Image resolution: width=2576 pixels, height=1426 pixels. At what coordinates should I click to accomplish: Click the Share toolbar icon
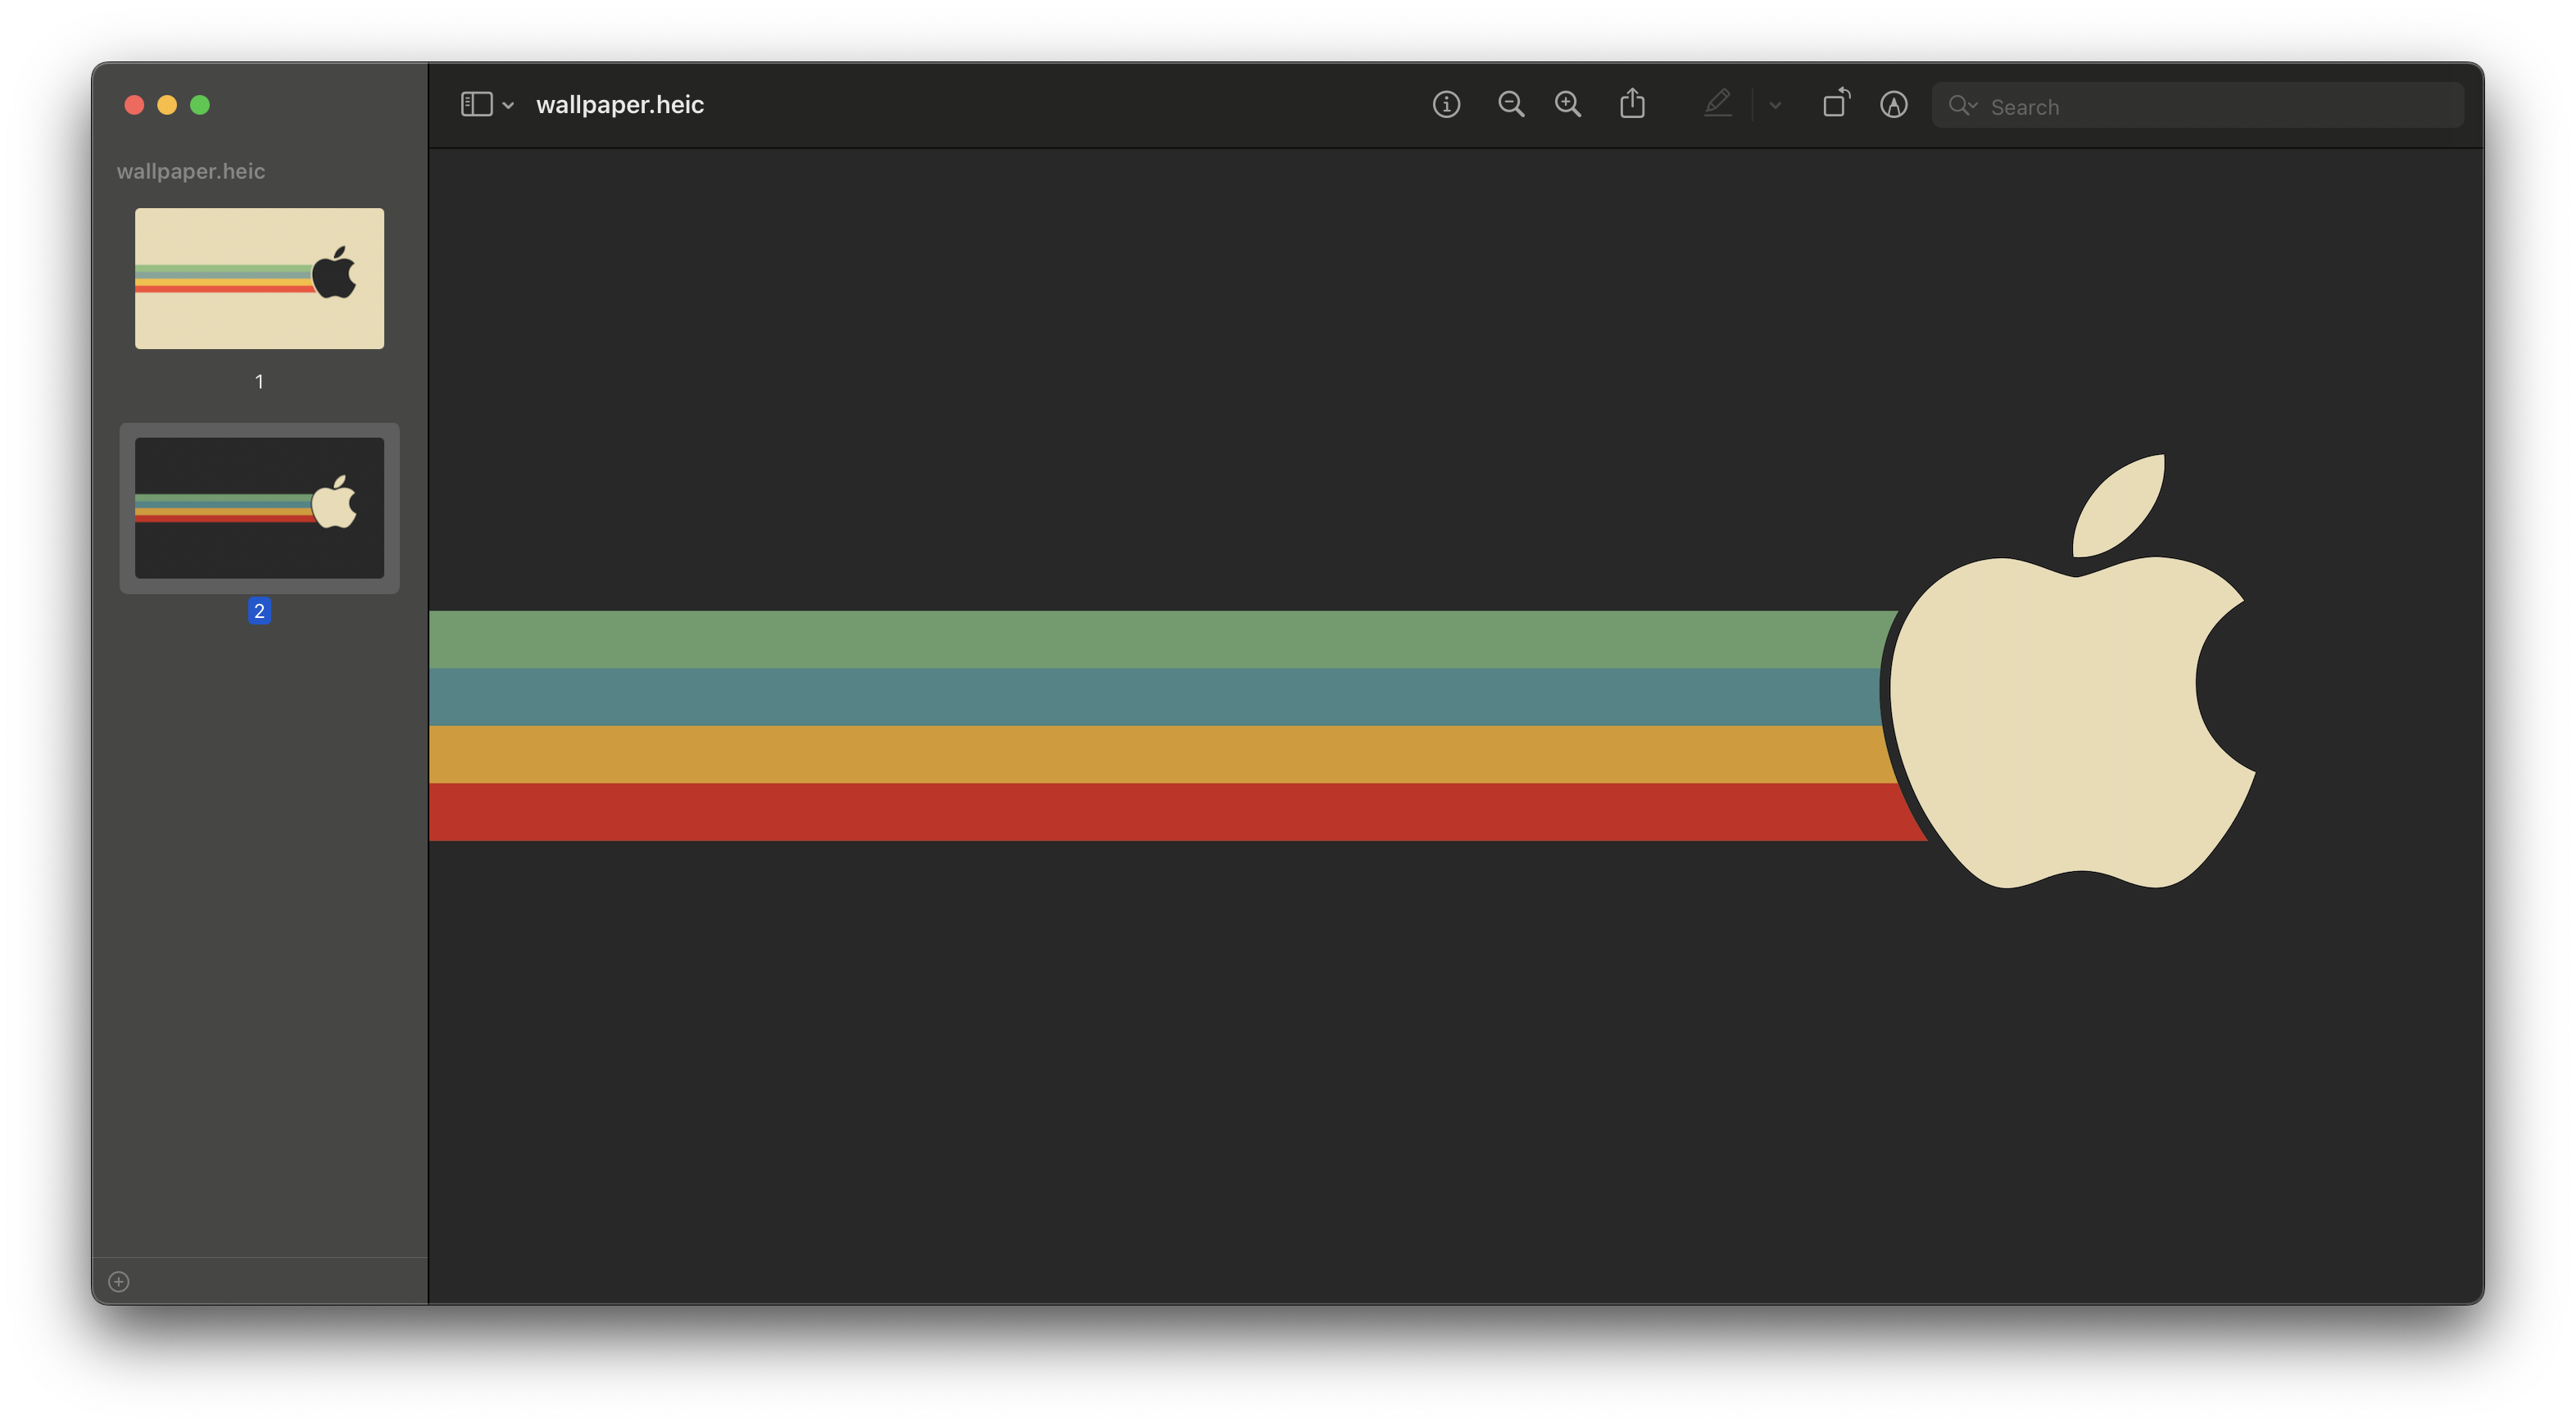tap(1632, 104)
